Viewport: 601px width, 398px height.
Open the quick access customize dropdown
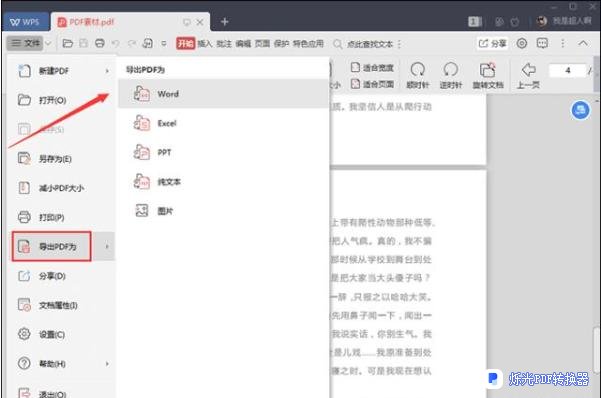point(164,44)
